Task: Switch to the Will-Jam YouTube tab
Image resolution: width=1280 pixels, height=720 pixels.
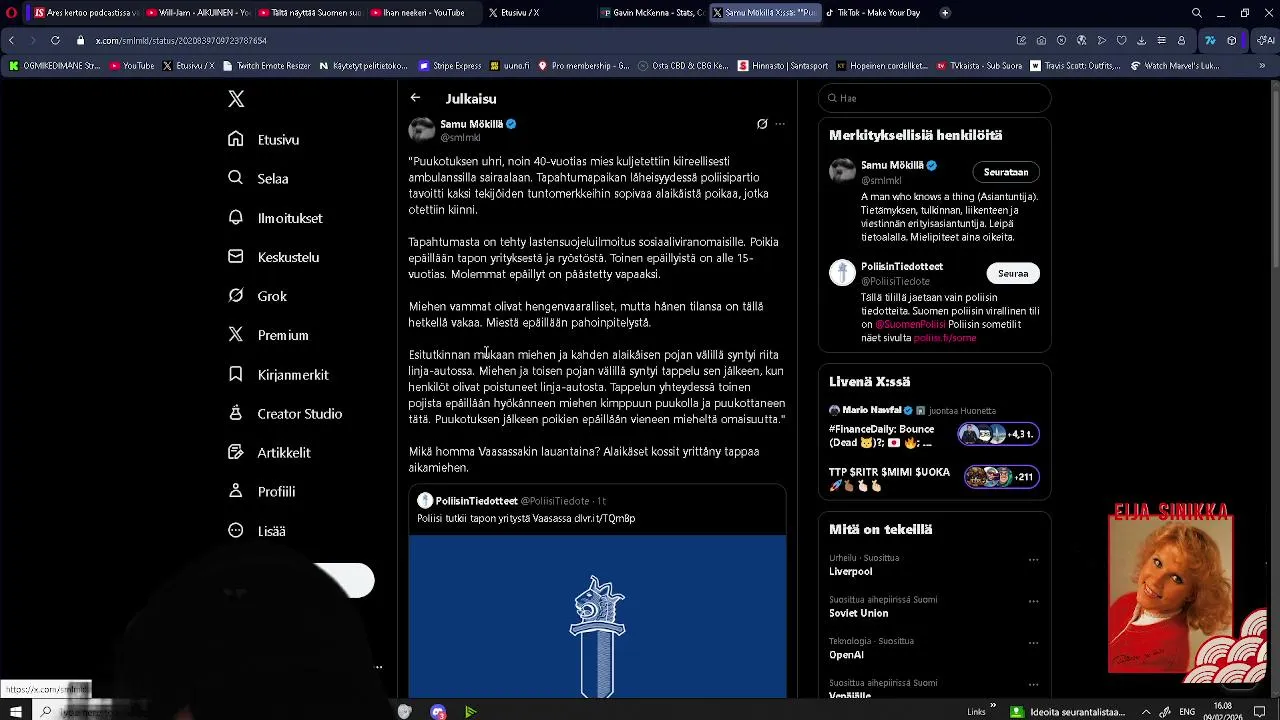Action: [x=196, y=13]
